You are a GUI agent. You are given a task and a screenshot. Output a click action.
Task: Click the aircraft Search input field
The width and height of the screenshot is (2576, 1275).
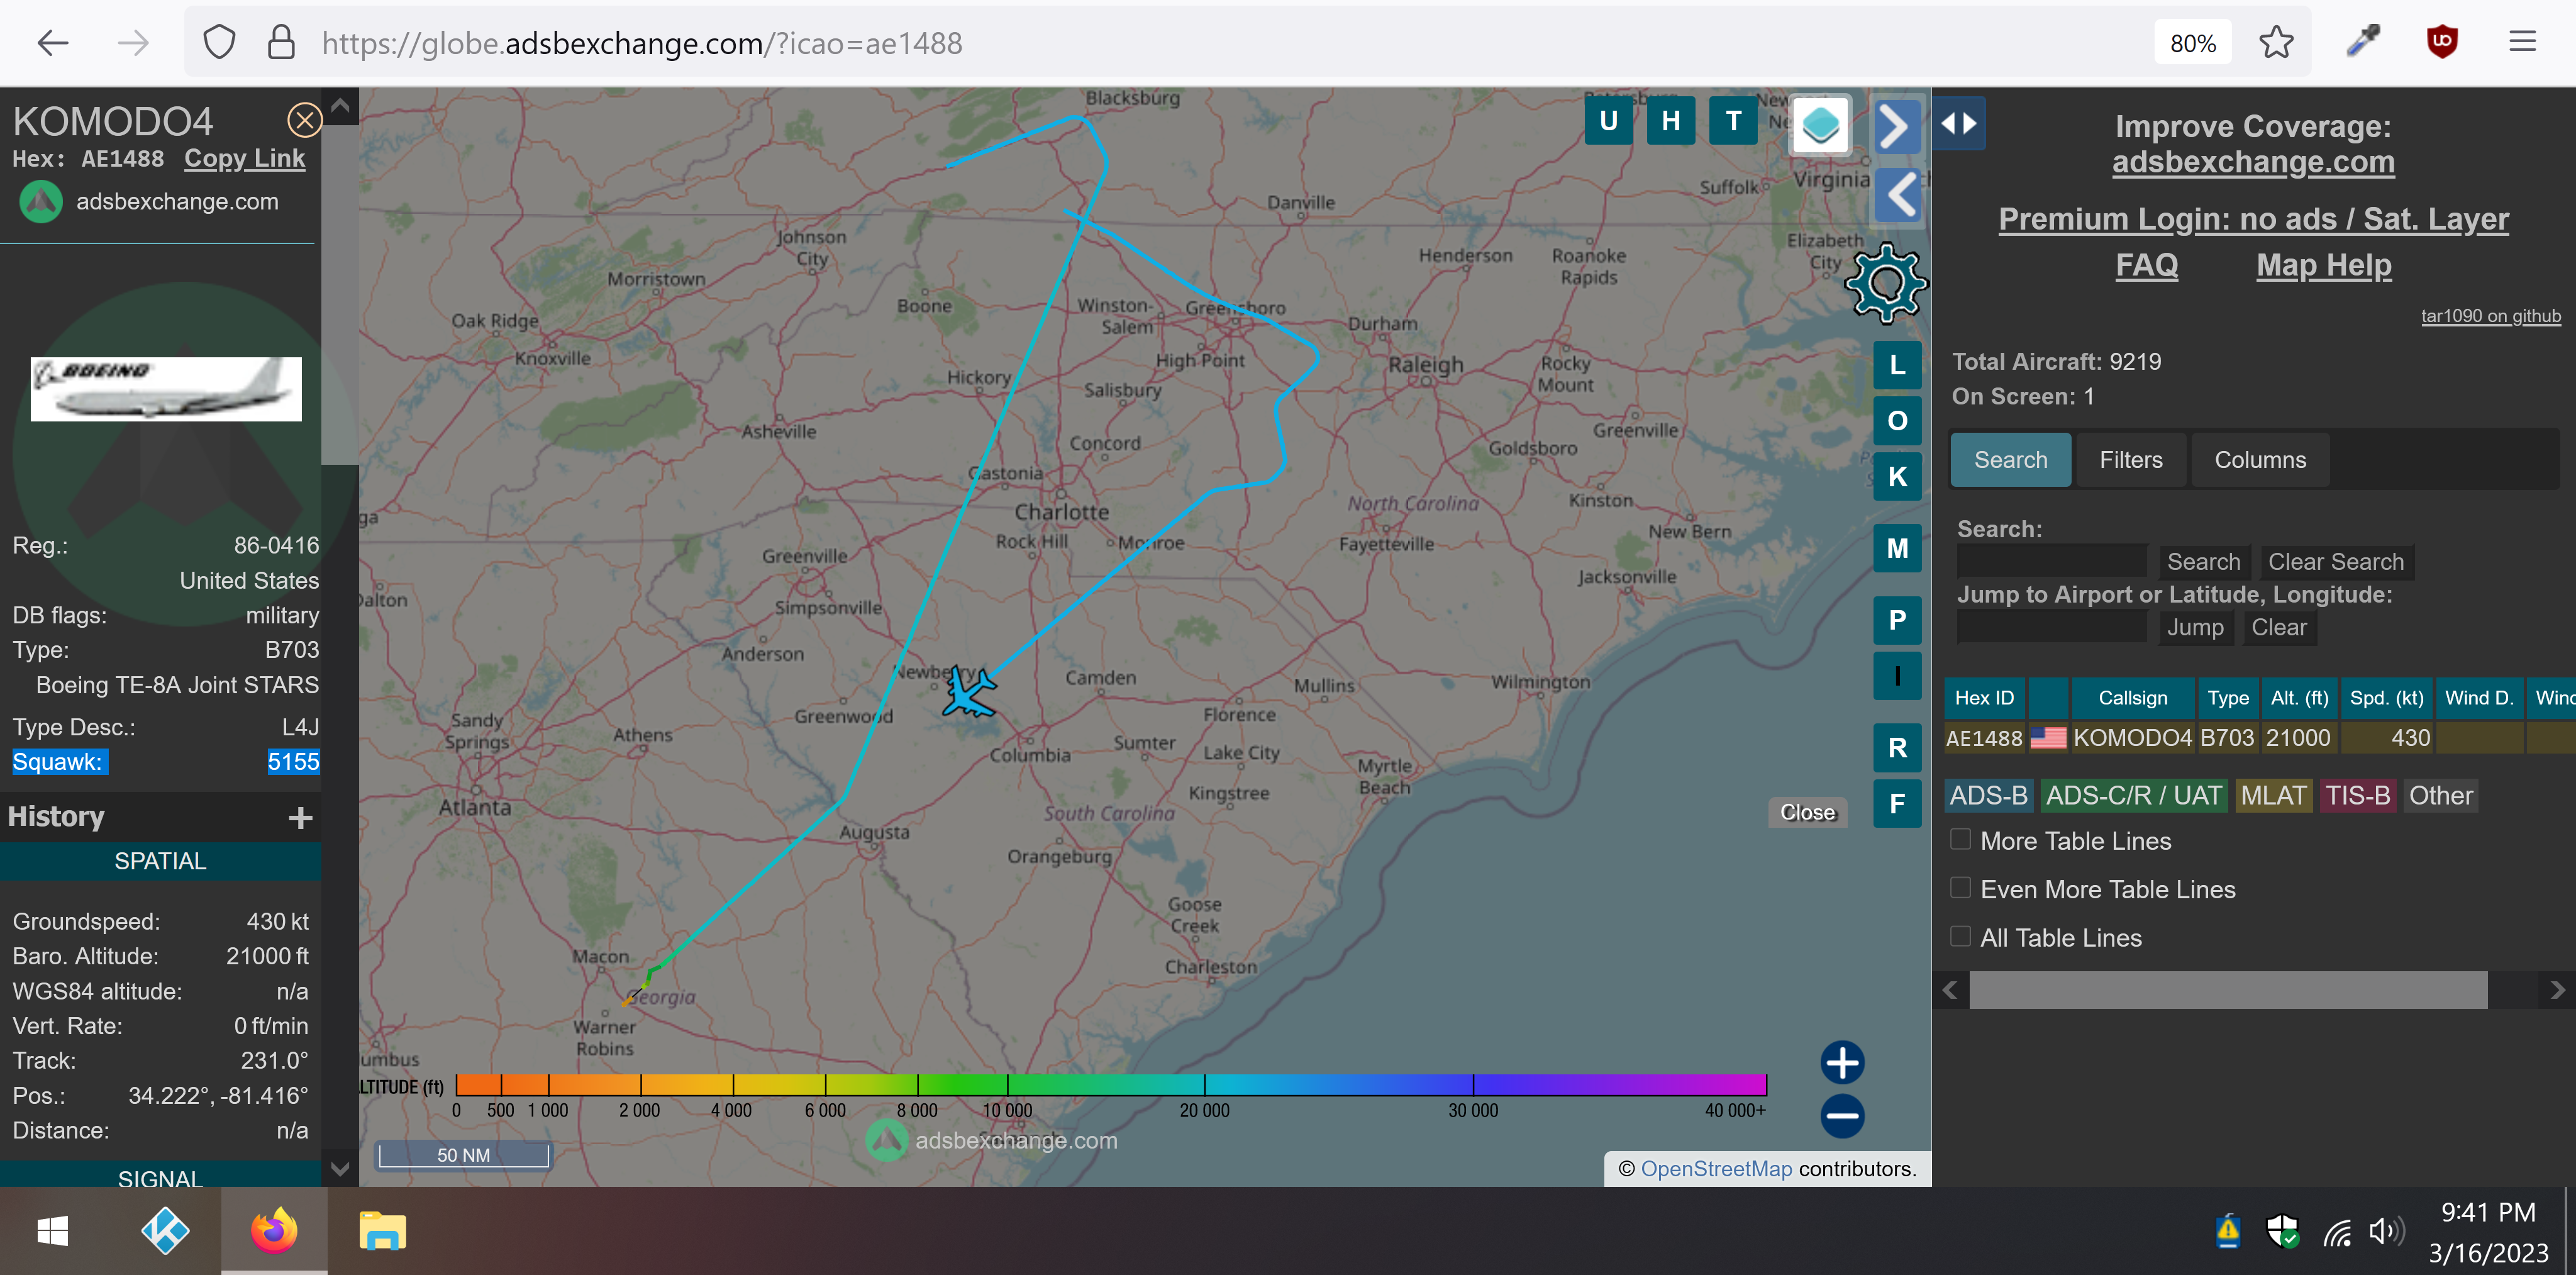click(x=2052, y=561)
